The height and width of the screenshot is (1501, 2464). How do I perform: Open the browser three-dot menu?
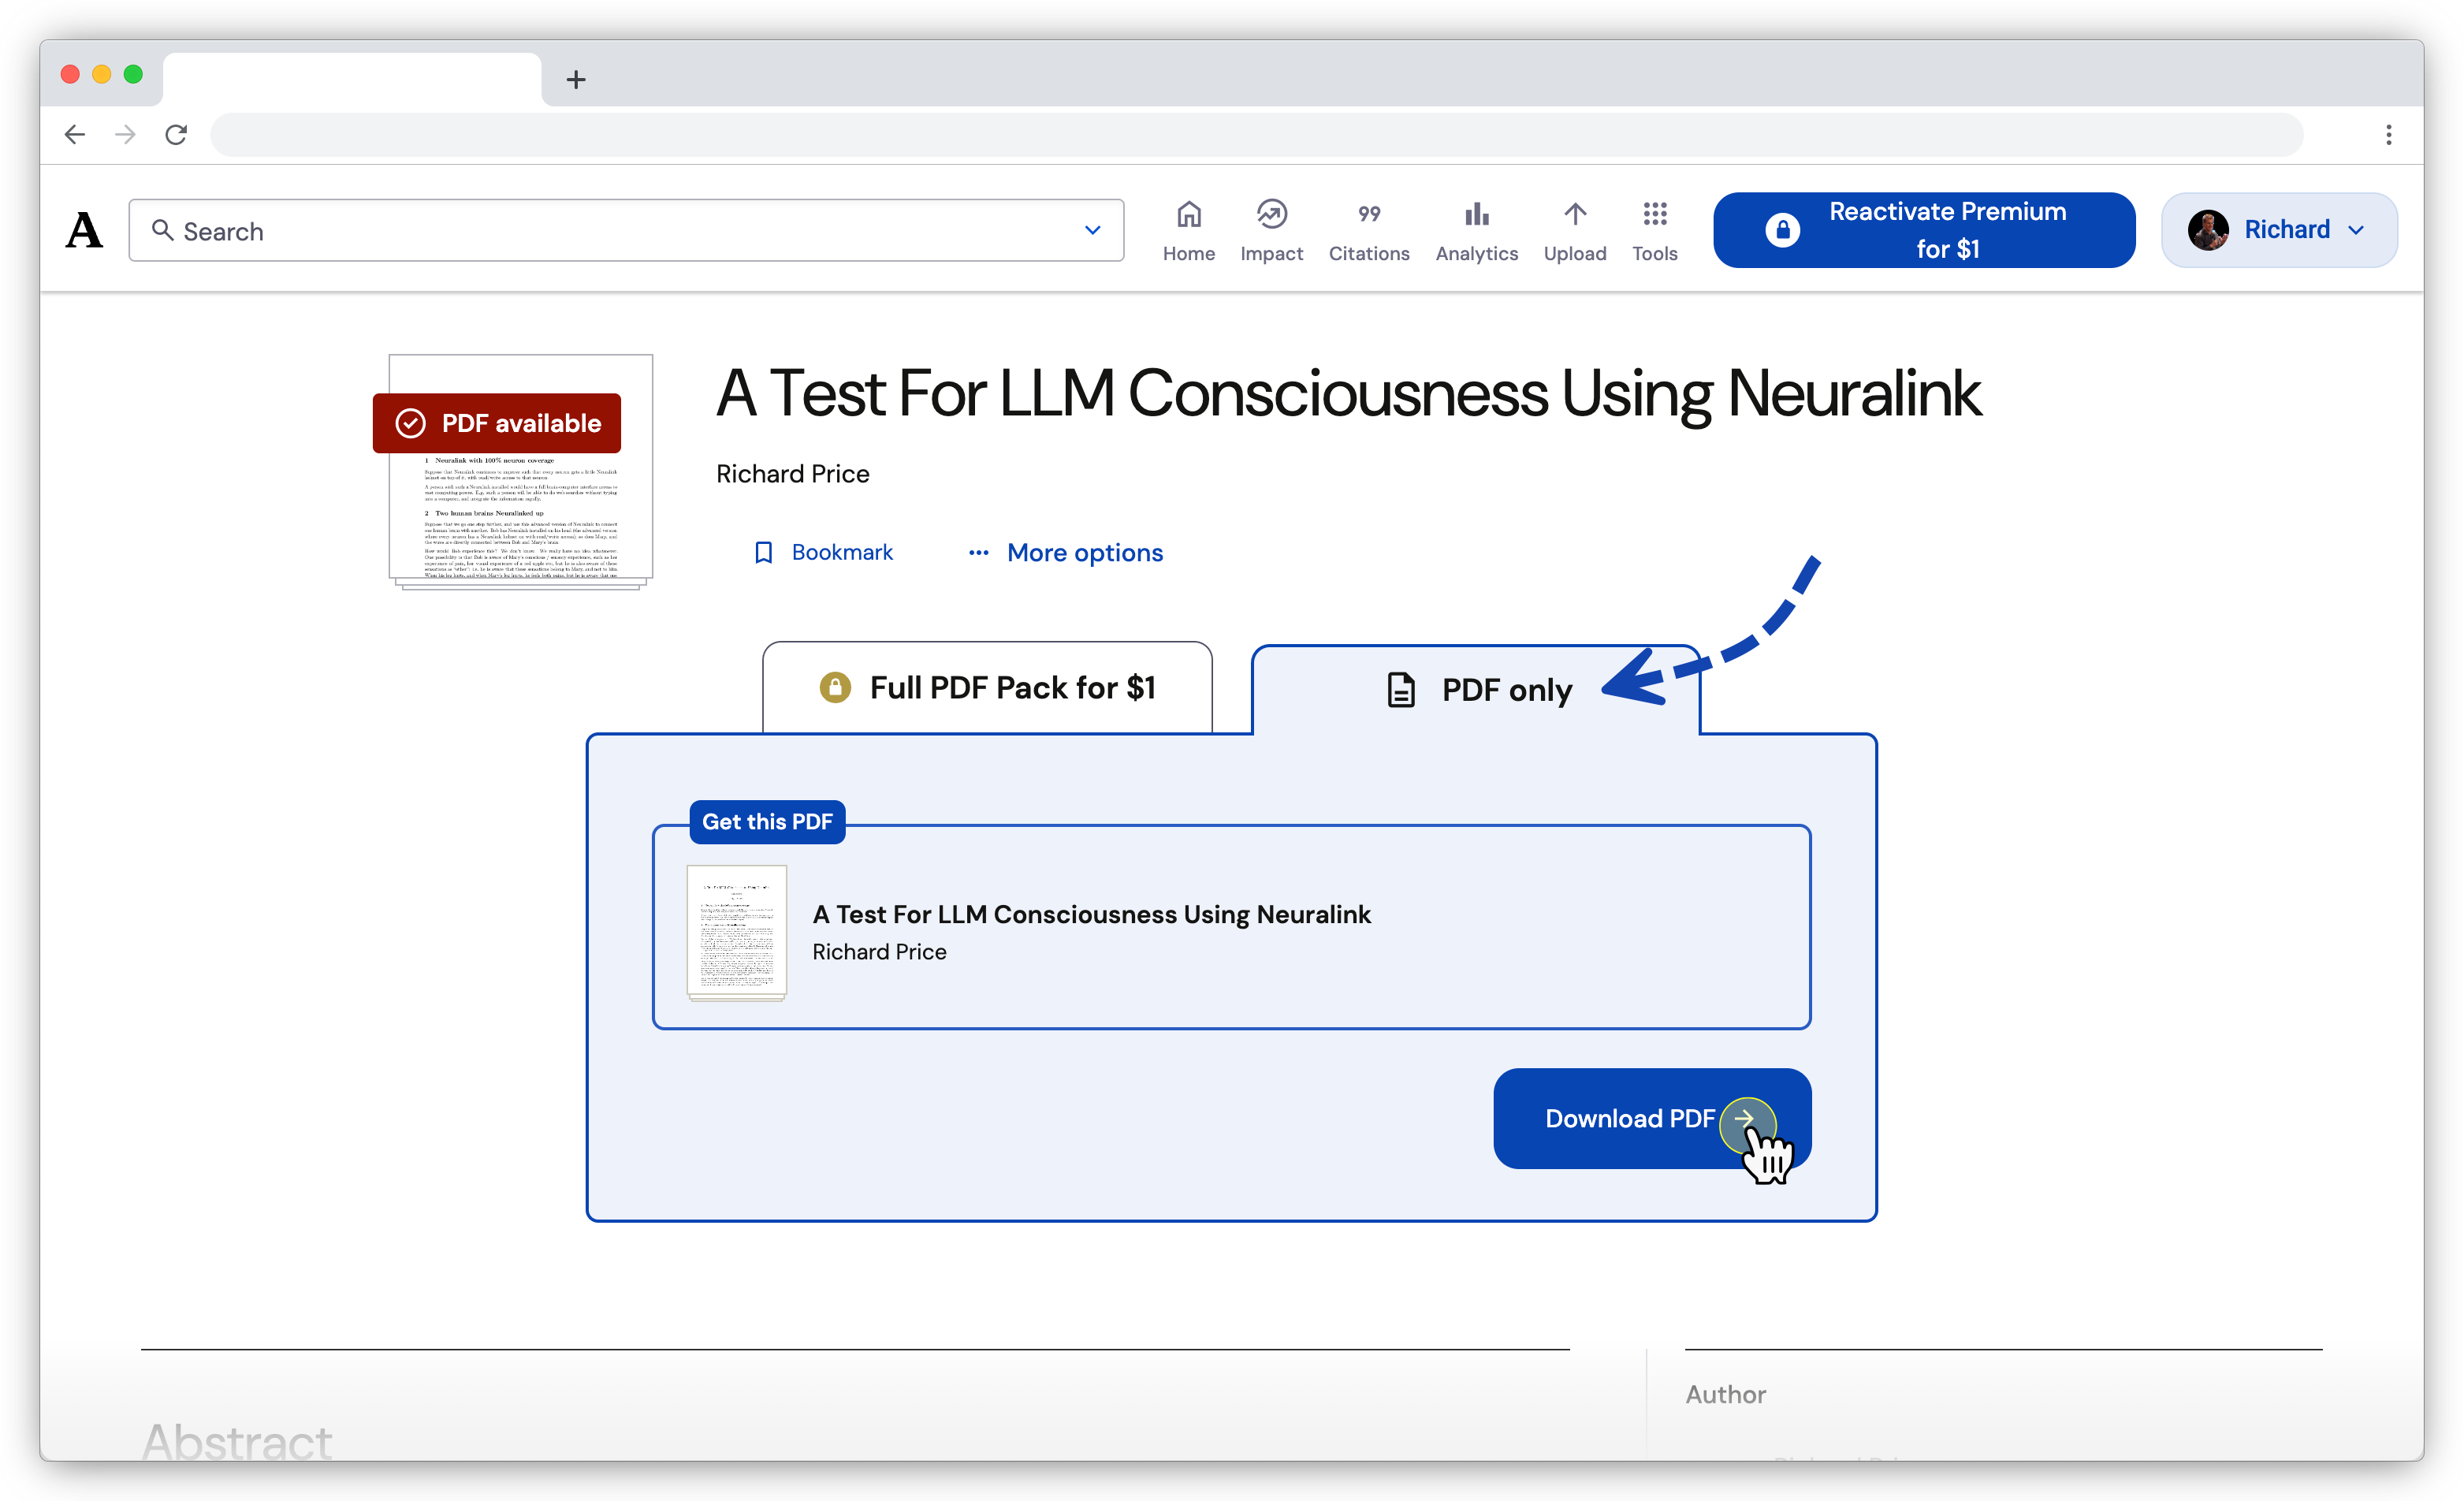(2388, 134)
